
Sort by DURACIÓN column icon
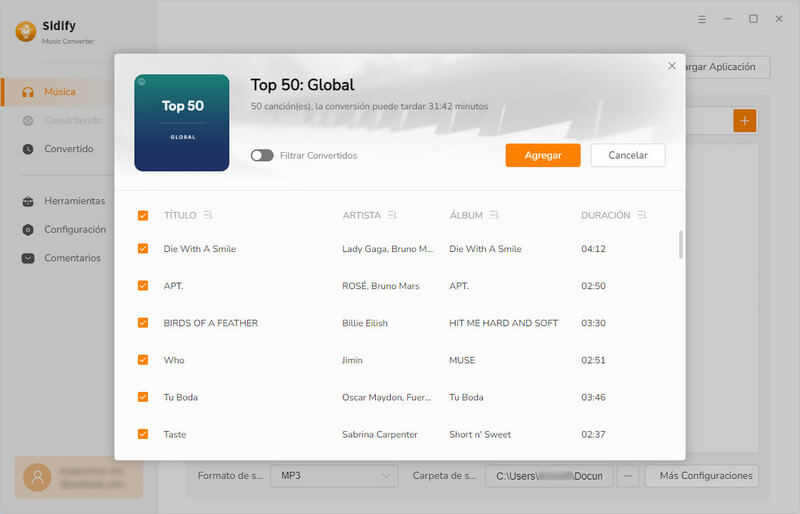coord(641,215)
